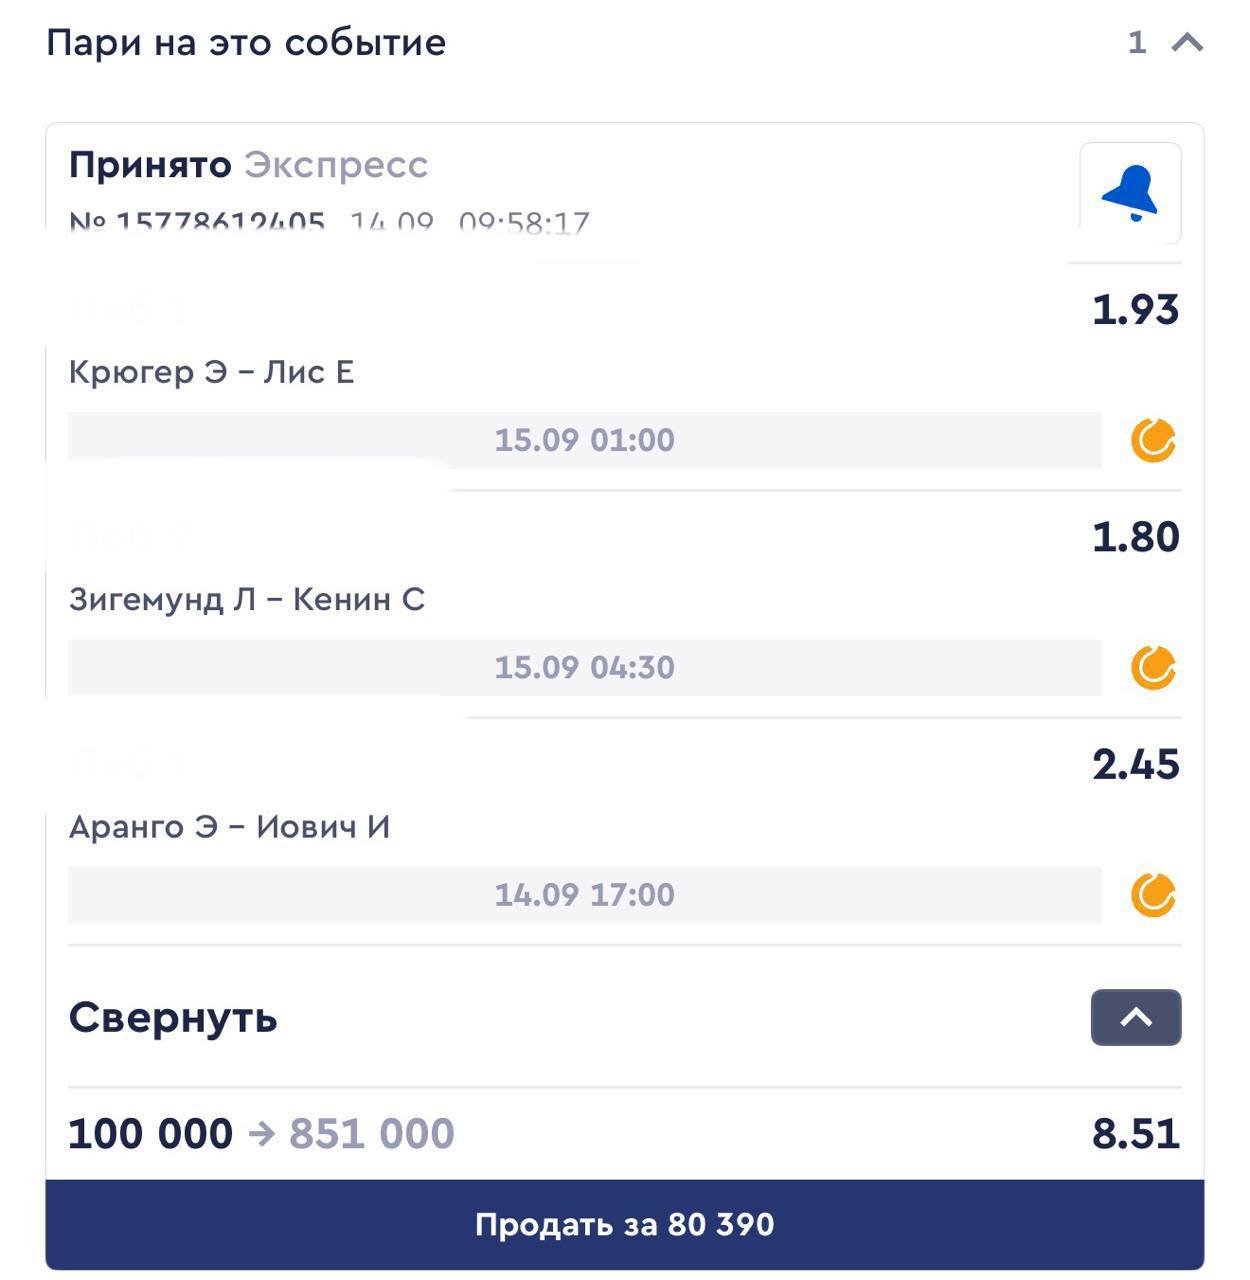
Task: Click the 'Пари на это событие' header
Action: pyautogui.click(x=246, y=42)
